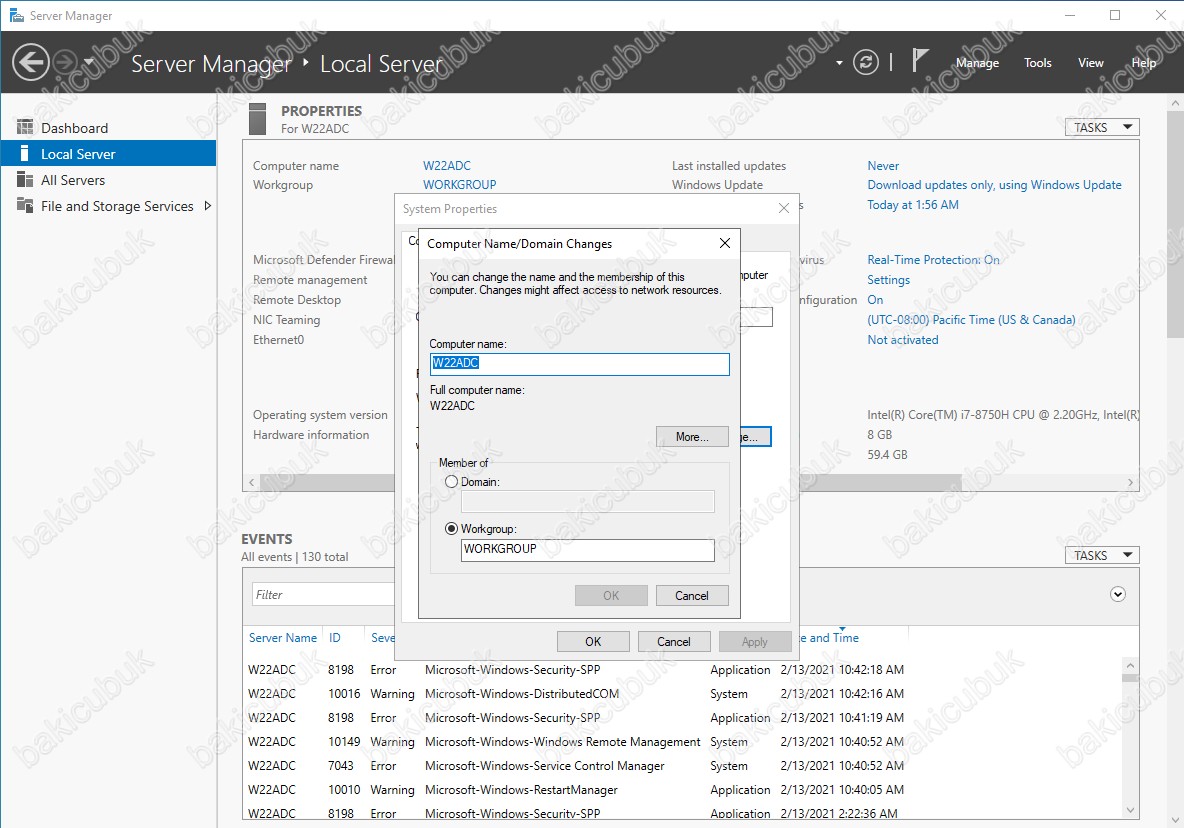Expand events filter chevron circle
The height and width of the screenshot is (828, 1184).
tap(1118, 594)
